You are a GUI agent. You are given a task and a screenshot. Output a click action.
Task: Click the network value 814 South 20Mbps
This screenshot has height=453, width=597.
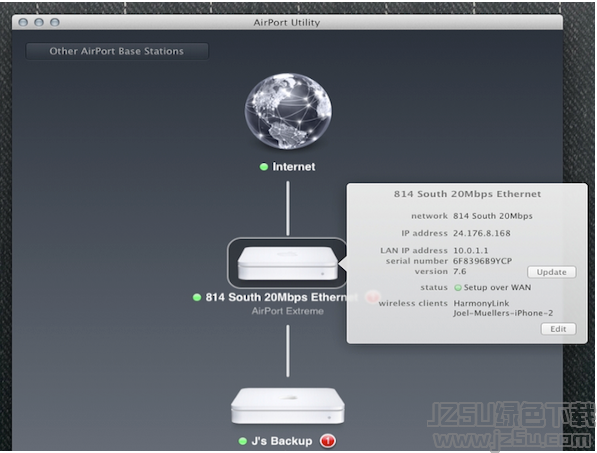(493, 216)
